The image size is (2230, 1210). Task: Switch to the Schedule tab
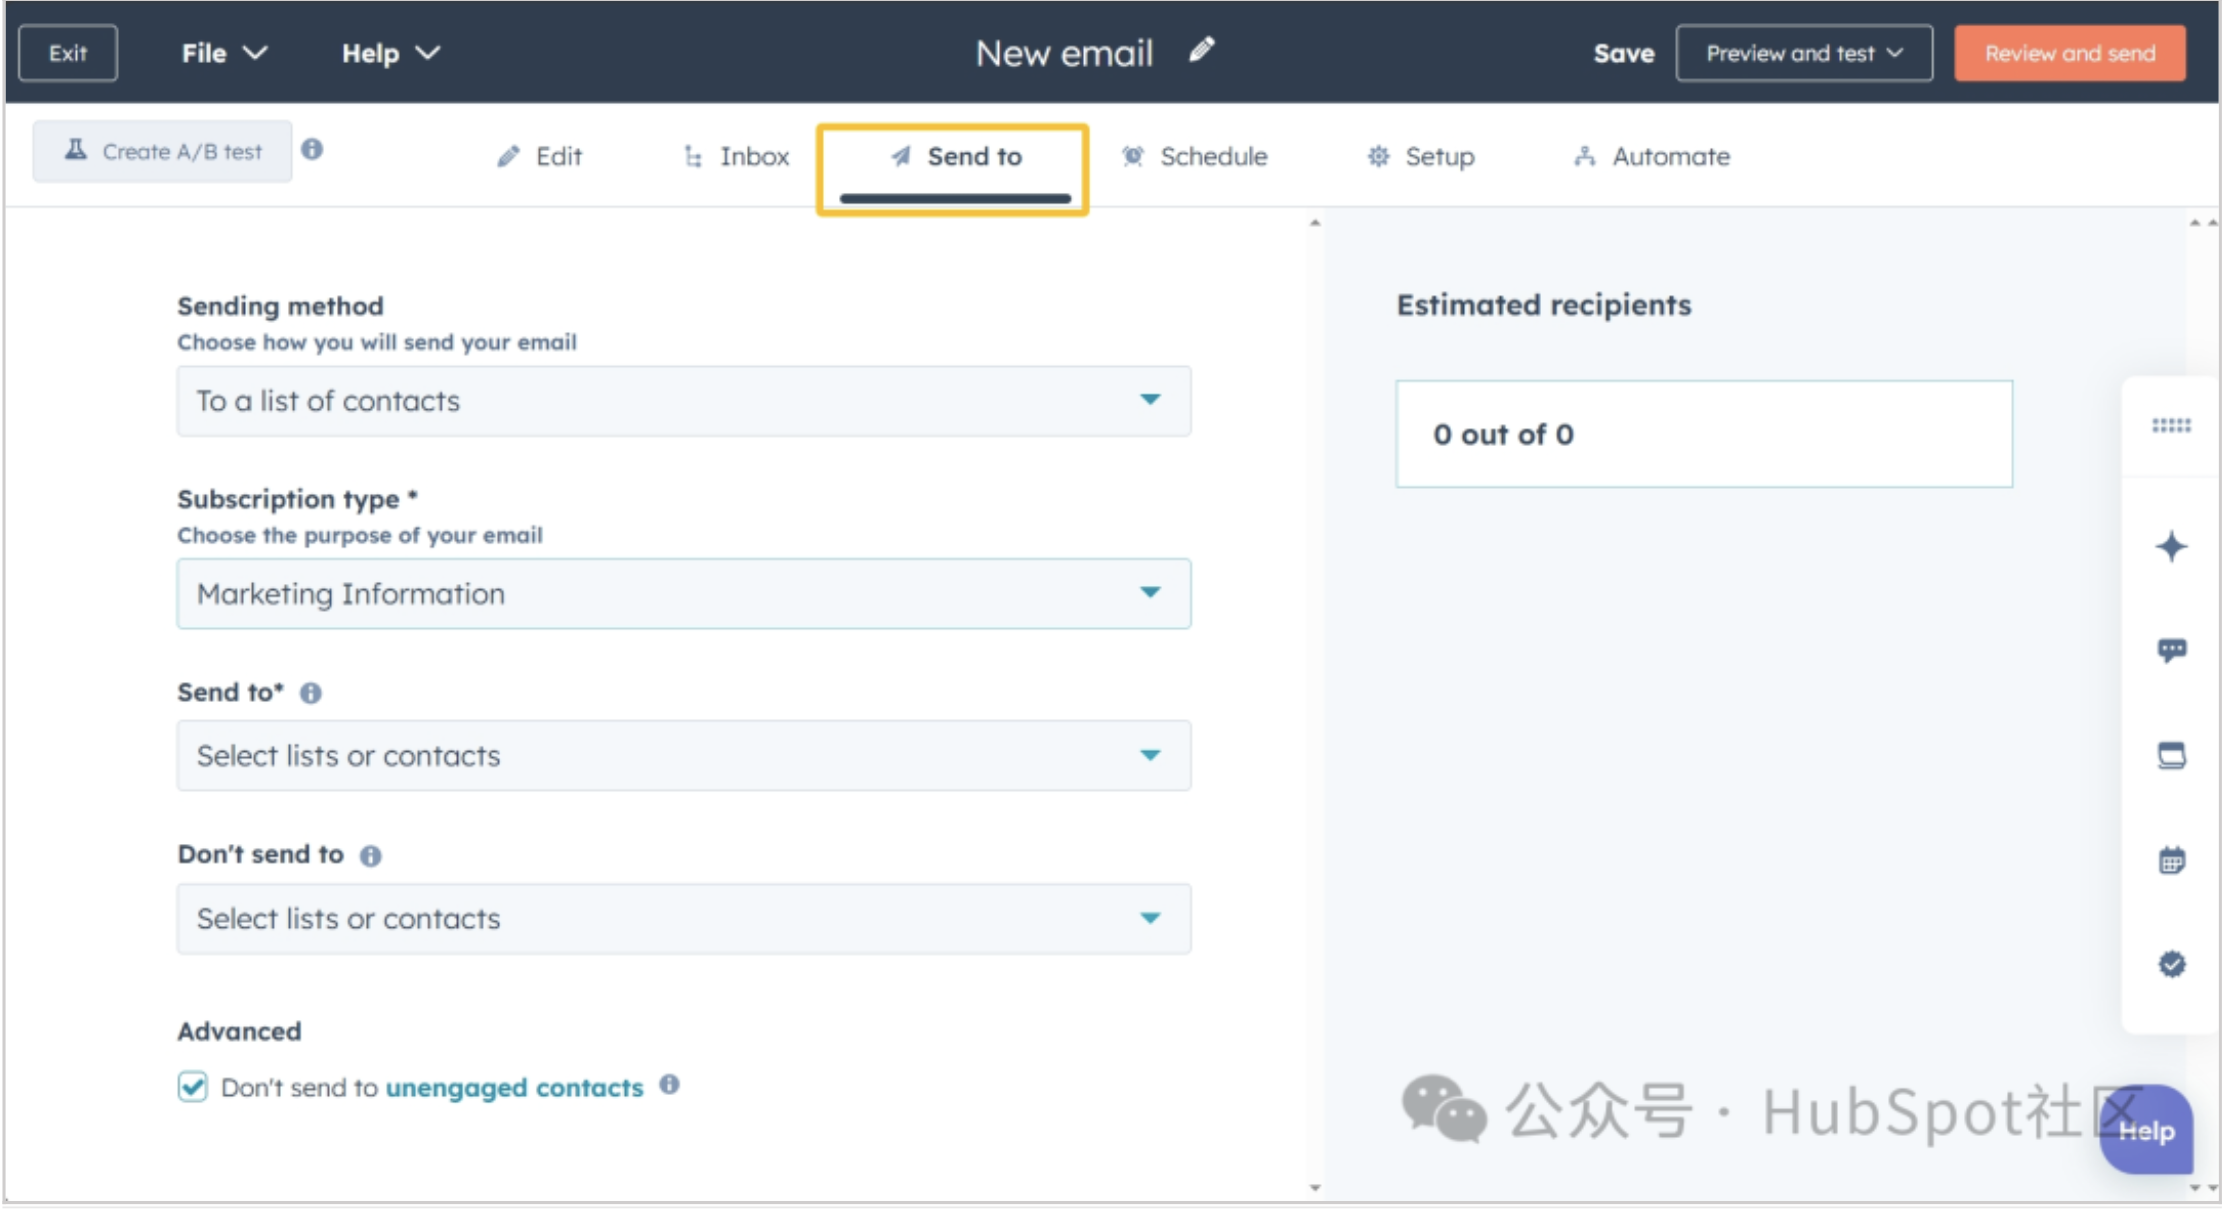pos(1195,157)
